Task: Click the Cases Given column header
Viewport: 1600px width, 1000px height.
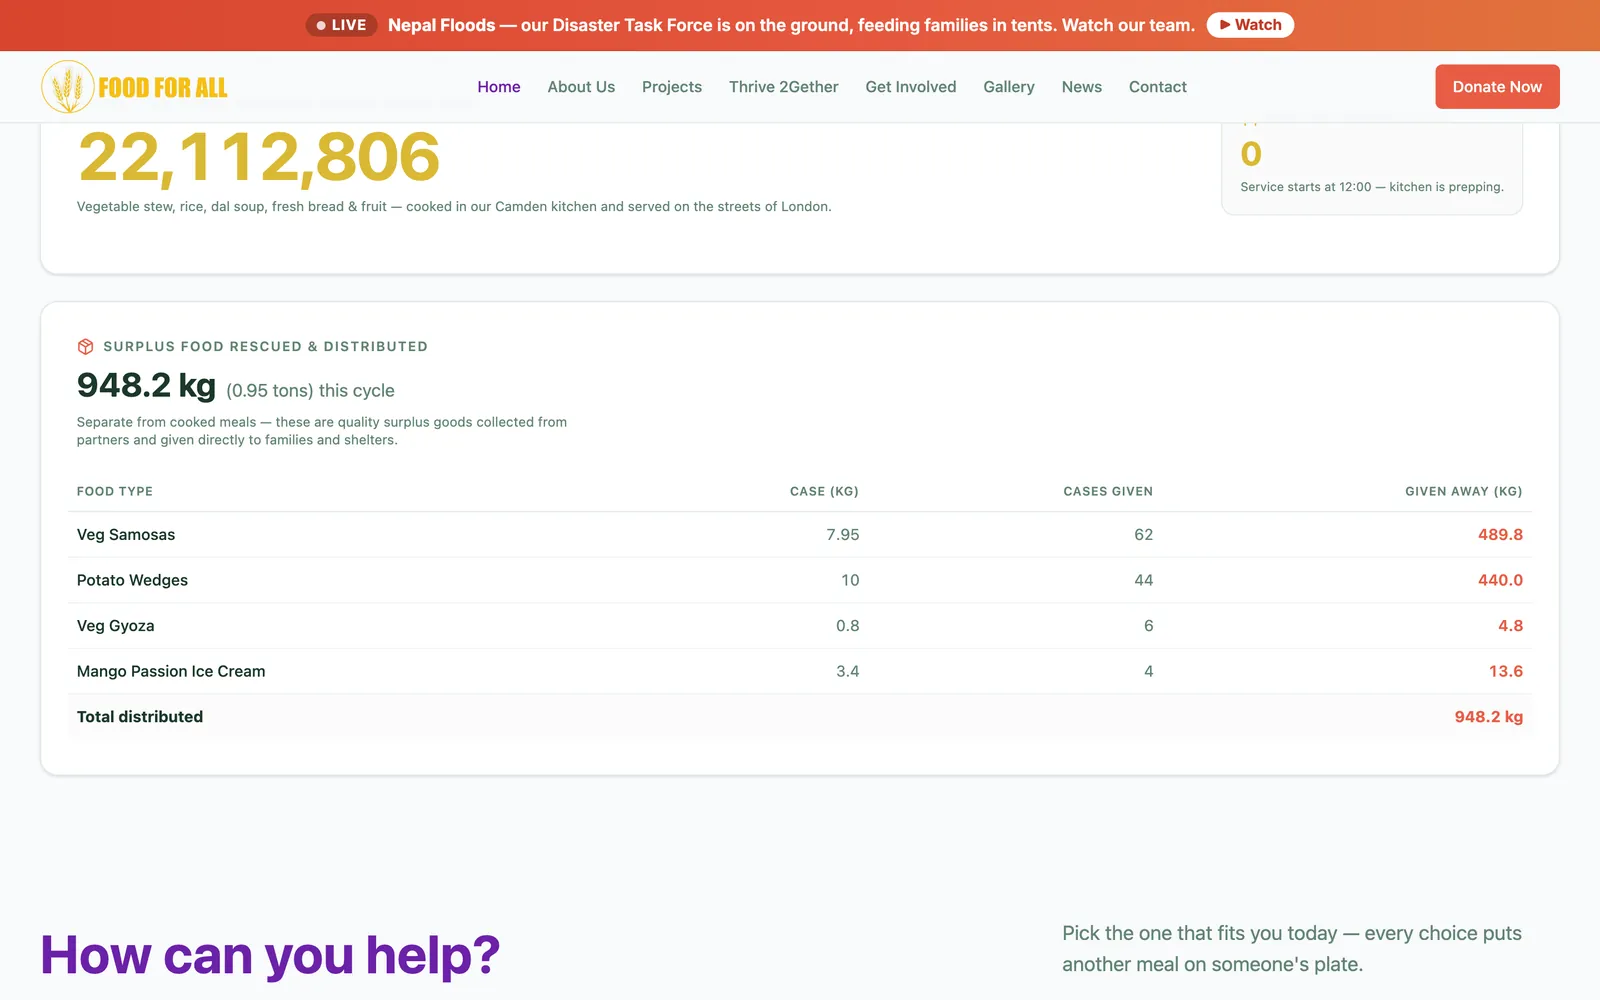Action: [x=1108, y=491]
